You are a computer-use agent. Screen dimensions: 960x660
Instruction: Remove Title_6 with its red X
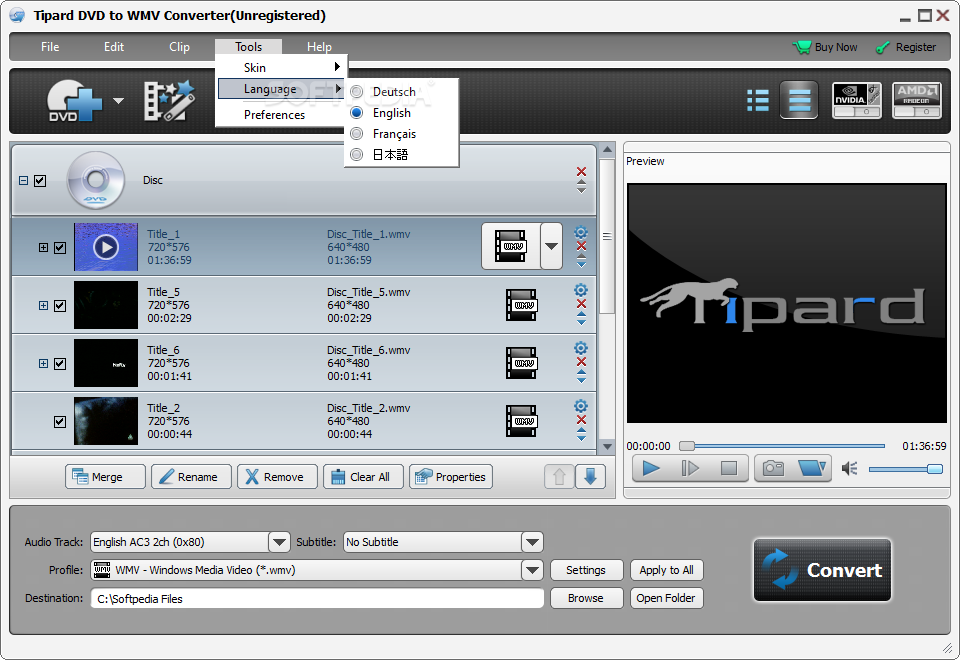[x=581, y=362]
